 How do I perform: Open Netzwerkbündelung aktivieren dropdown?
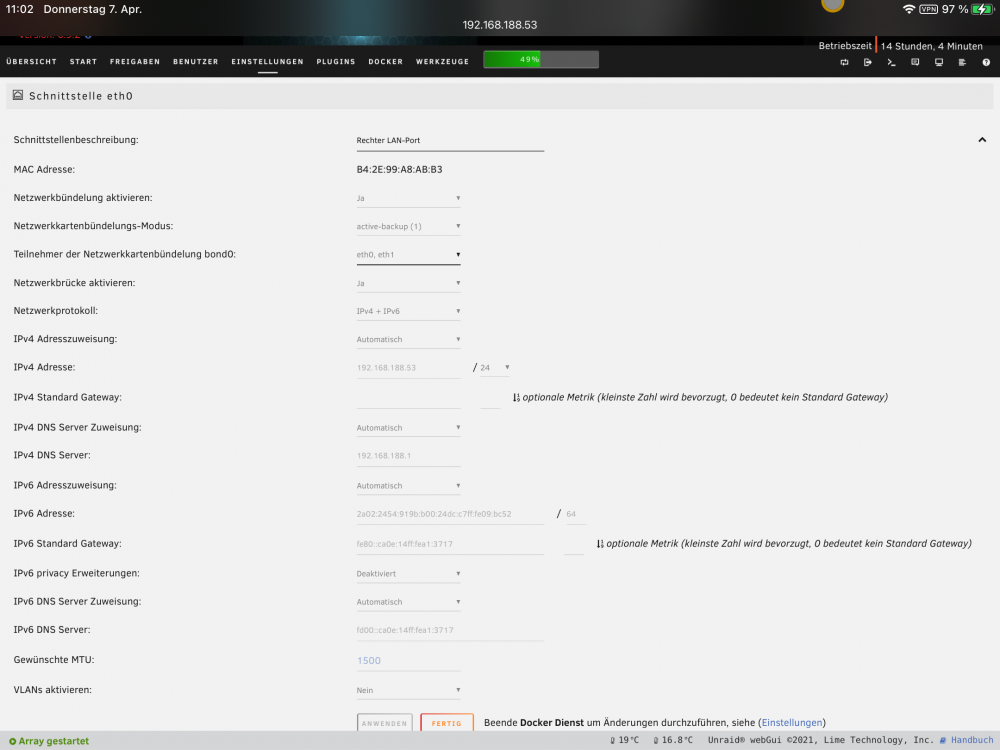pos(408,198)
